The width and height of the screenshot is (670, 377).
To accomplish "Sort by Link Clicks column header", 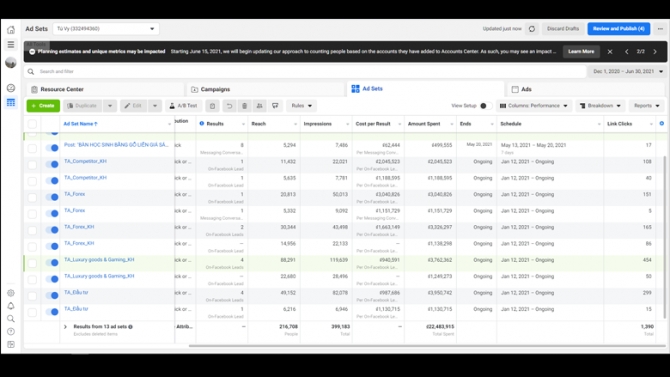I will coord(620,124).
